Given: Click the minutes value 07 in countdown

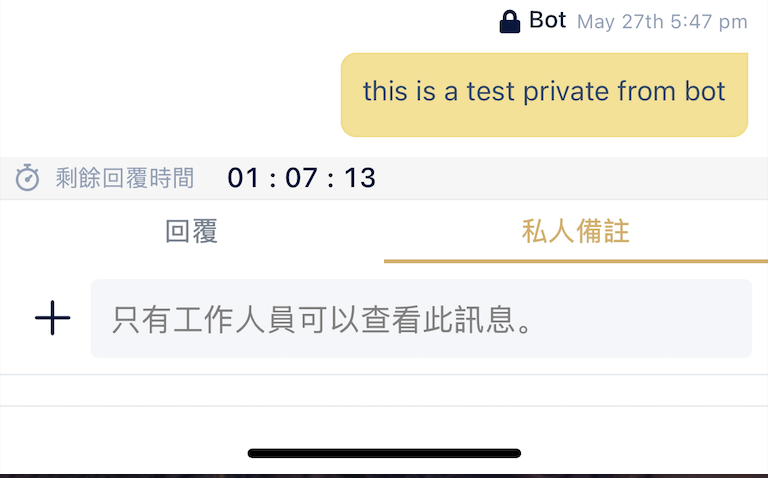Looking at the screenshot, I should tap(301, 179).
